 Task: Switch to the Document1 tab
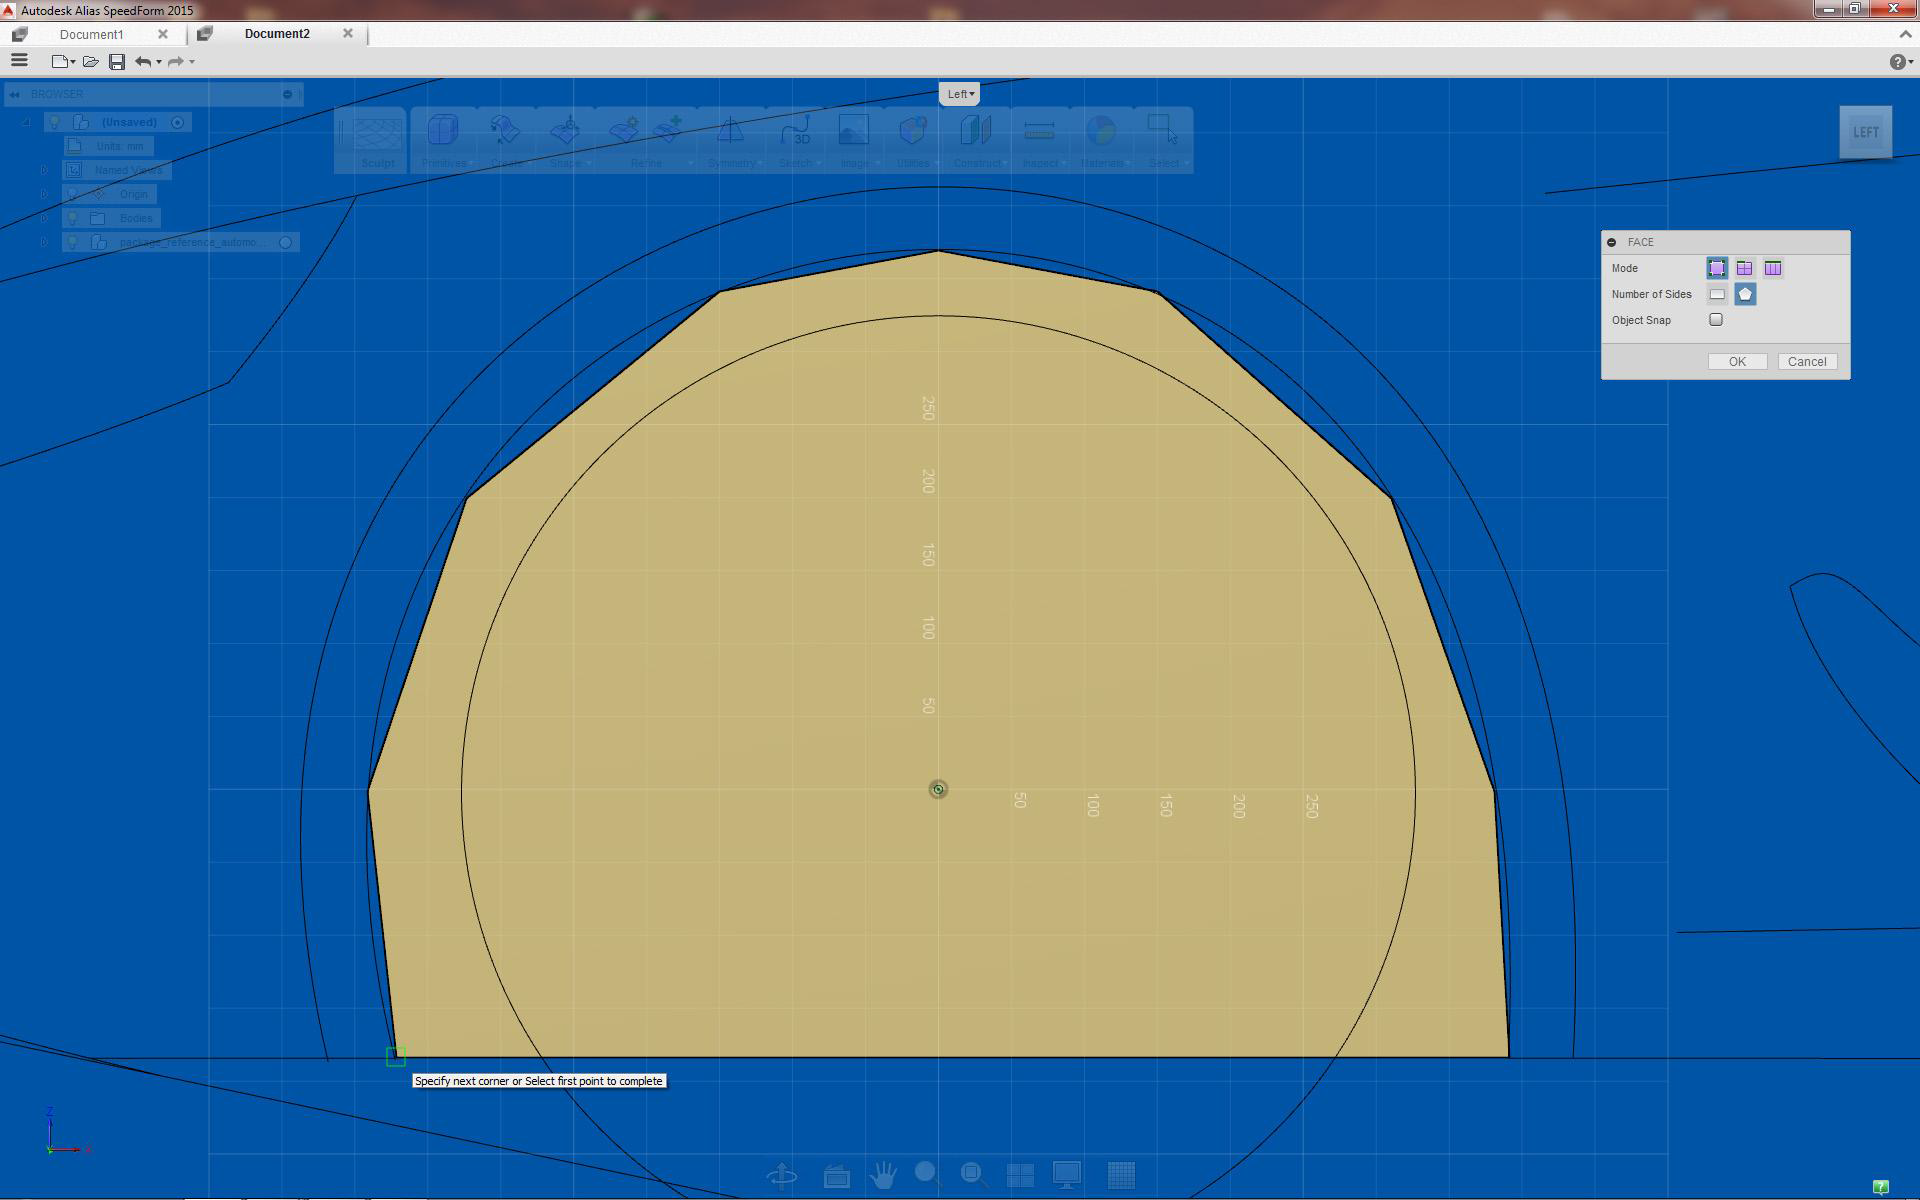click(91, 34)
